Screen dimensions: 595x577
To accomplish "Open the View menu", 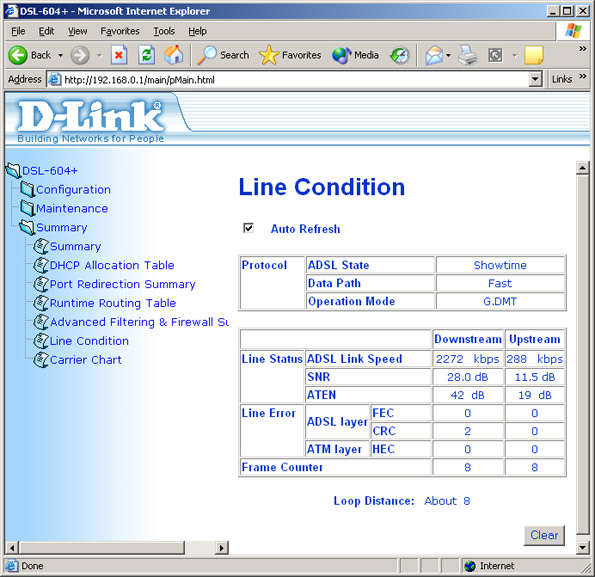I will coord(77,31).
